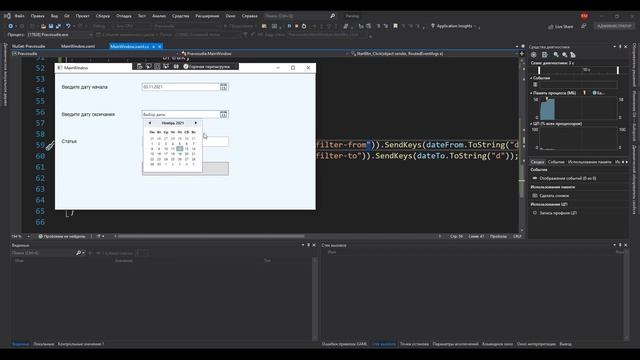Close the MainWindow.xaml.cs tab

(x=160, y=47)
